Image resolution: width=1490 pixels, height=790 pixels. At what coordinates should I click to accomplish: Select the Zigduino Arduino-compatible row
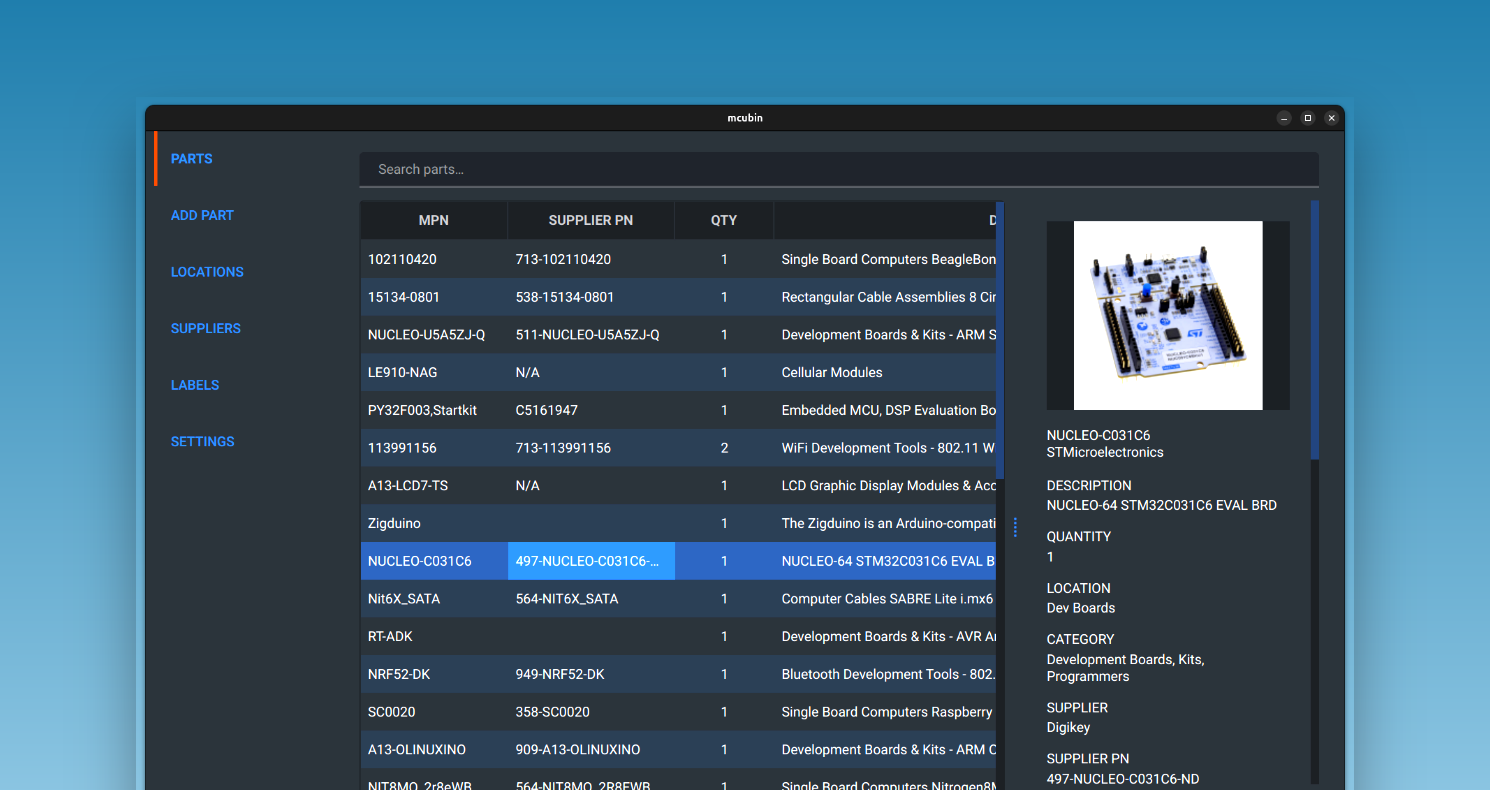[434, 523]
